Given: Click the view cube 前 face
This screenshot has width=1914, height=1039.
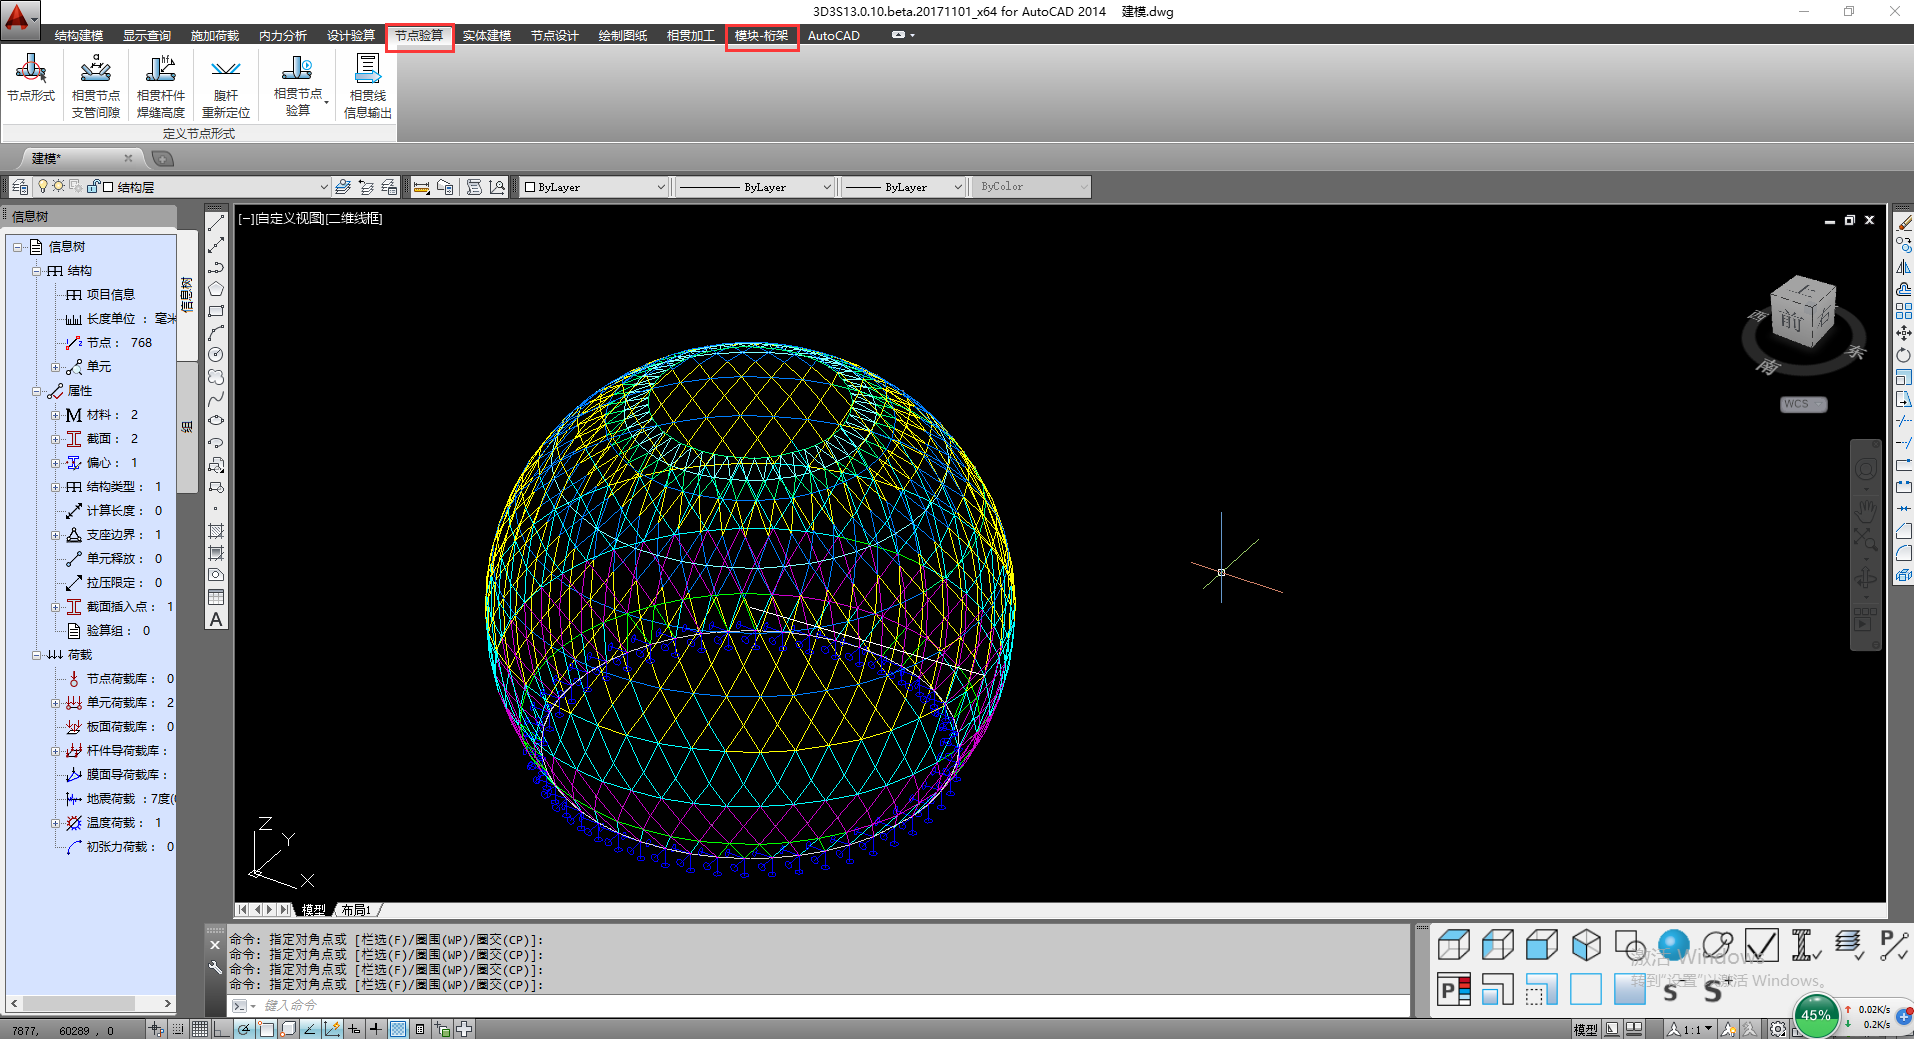Looking at the screenshot, I should [x=1791, y=320].
